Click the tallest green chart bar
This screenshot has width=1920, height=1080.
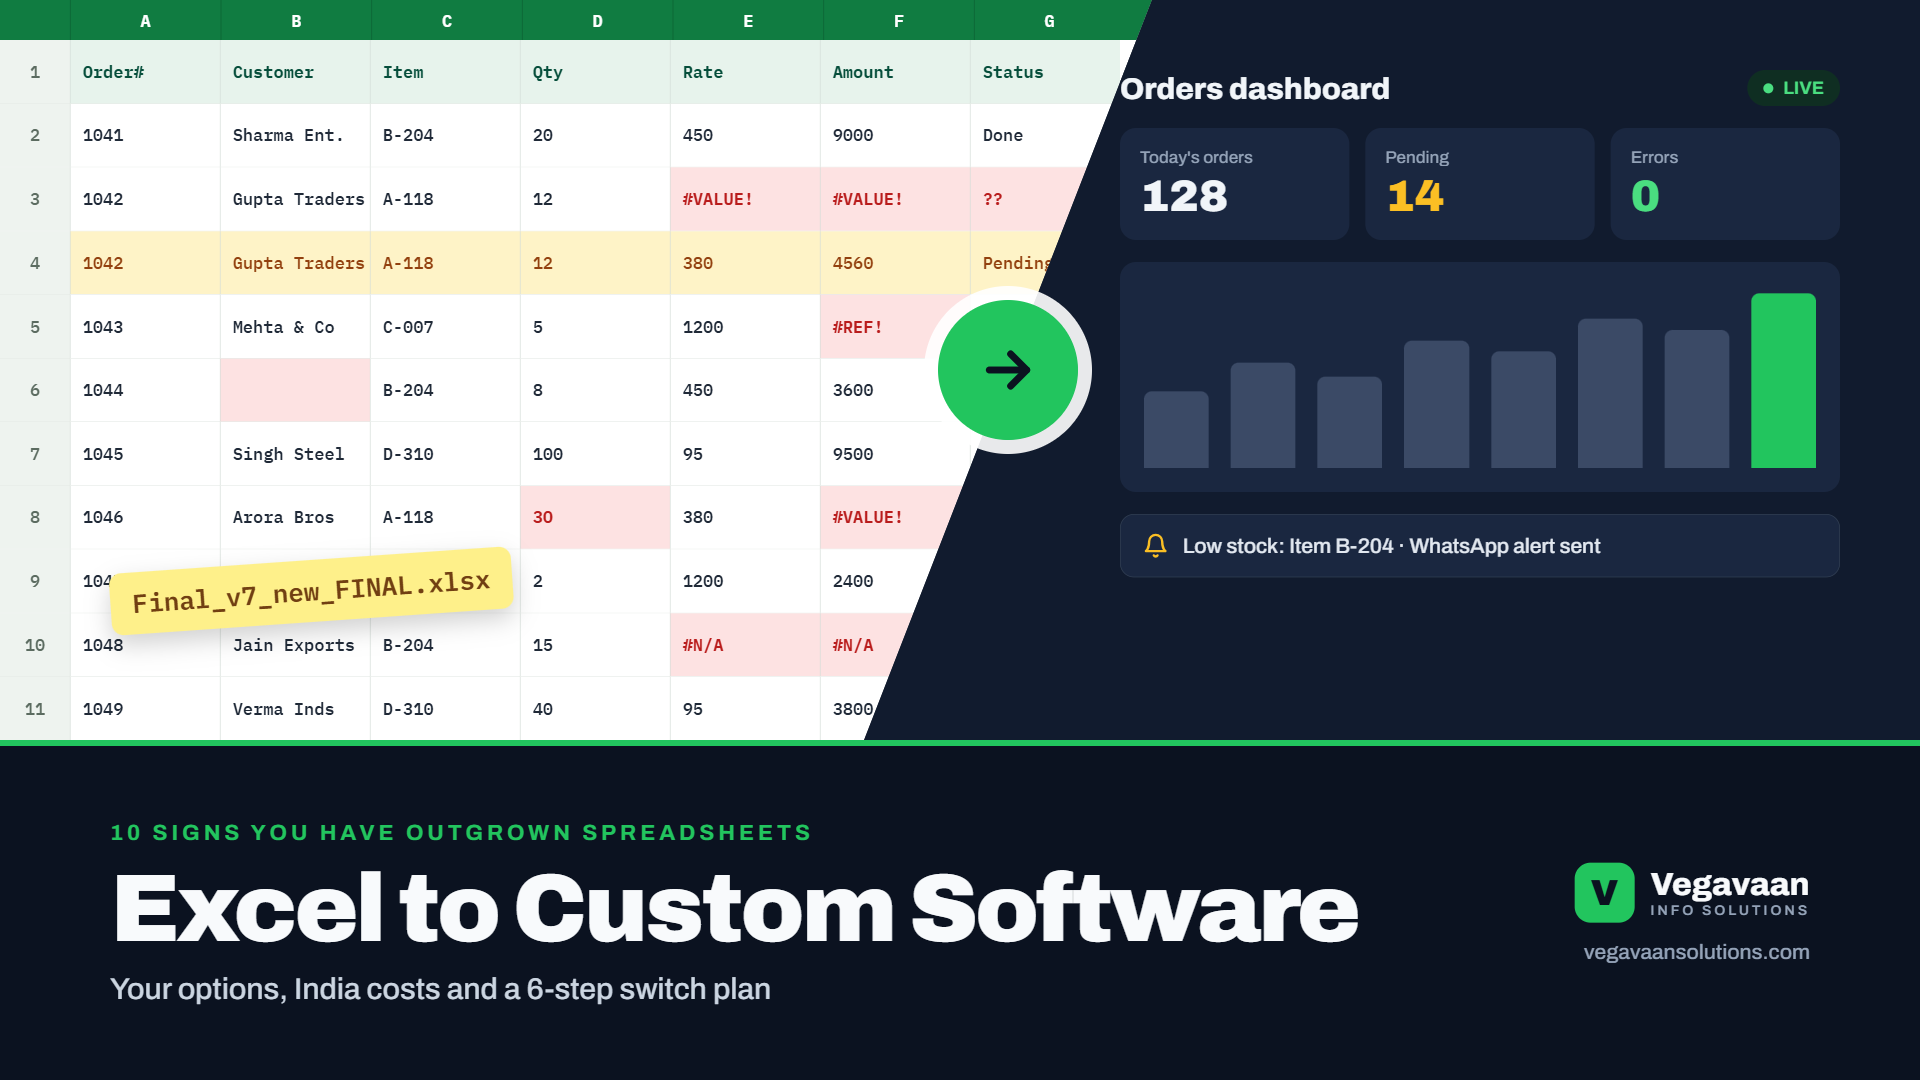point(1783,380)
